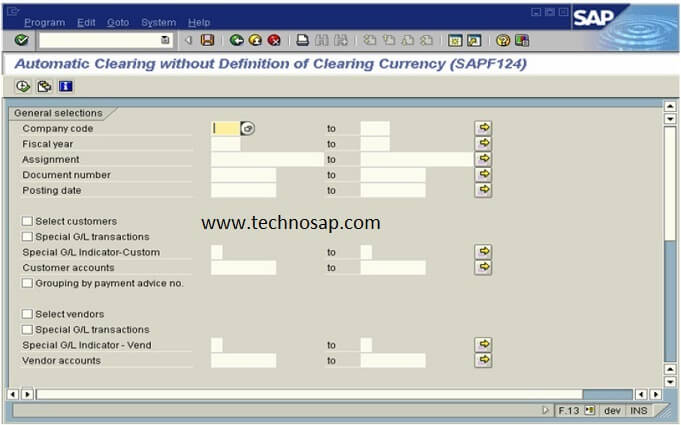Click the green Back arrow icon
Viewport: 681px width, 425px height.
[236, 40]
